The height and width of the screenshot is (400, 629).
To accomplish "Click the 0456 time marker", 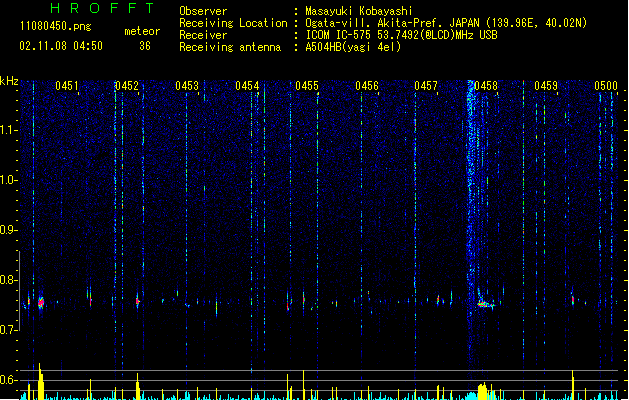I will 367,86.
